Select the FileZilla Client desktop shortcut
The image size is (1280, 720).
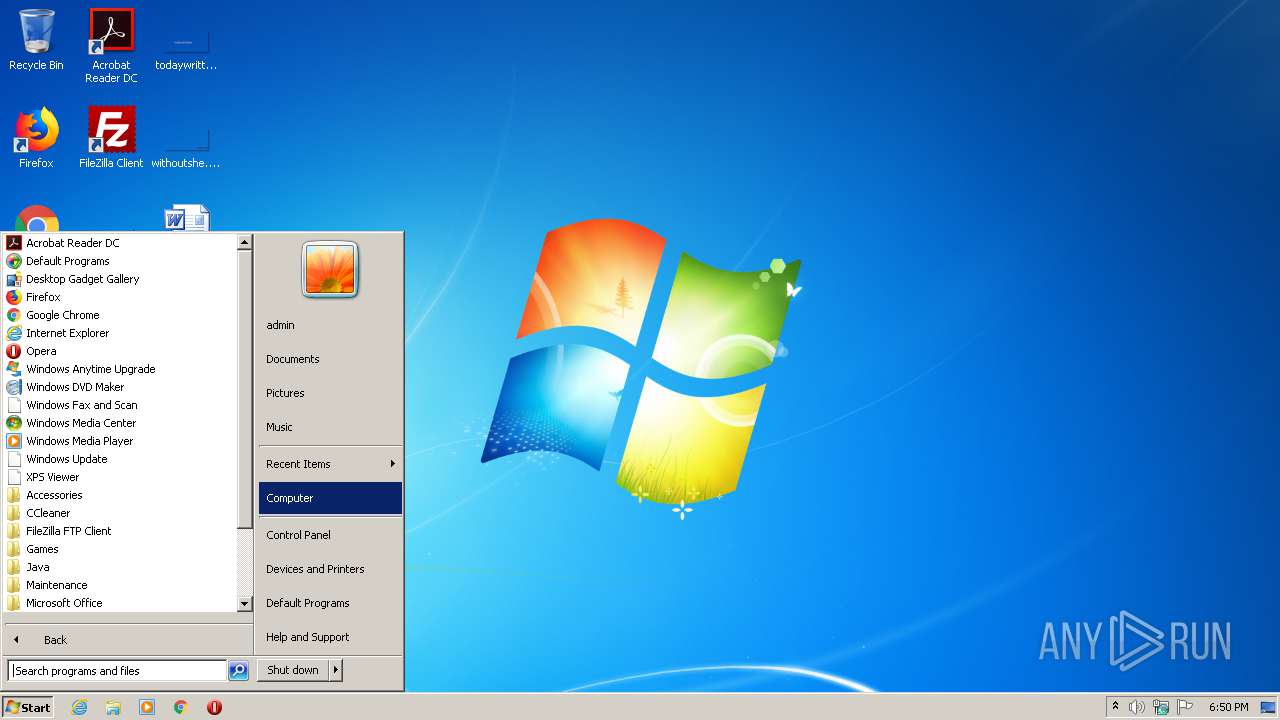tap(111, 137)
